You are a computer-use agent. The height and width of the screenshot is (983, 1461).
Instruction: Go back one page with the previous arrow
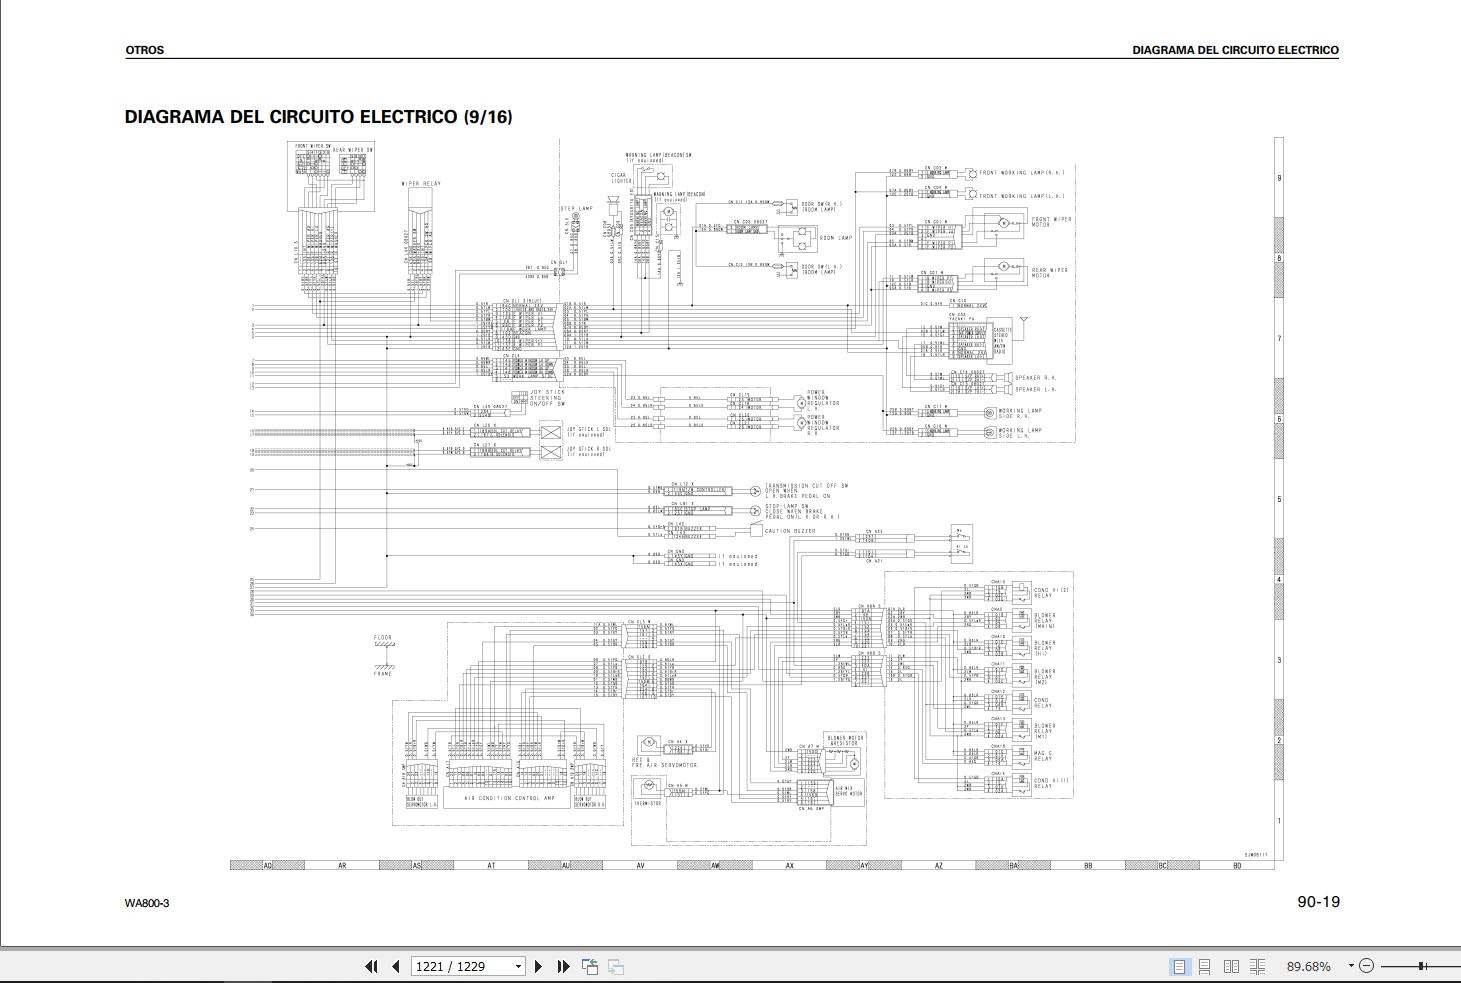pyautogui.click(x=395, y=966)
